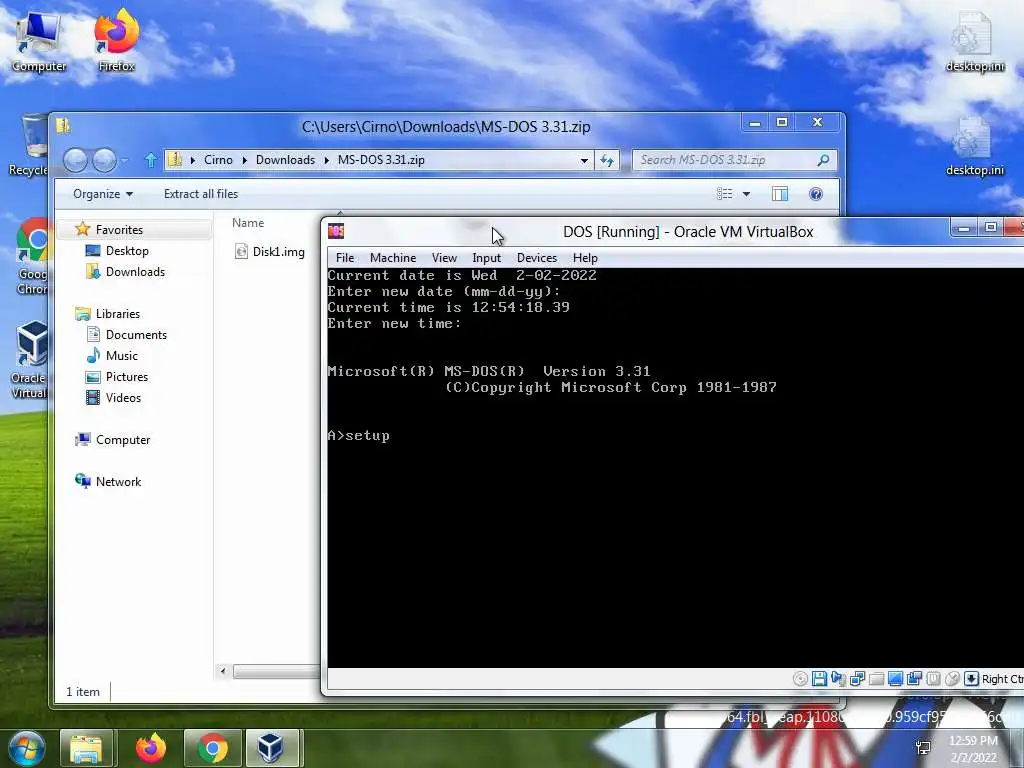The width and height of the screenshot is (1024, 768).
Task: Expand the arrow before MS-DOS 3.31.zip breadcrumb
Action: tap(326, 160)
